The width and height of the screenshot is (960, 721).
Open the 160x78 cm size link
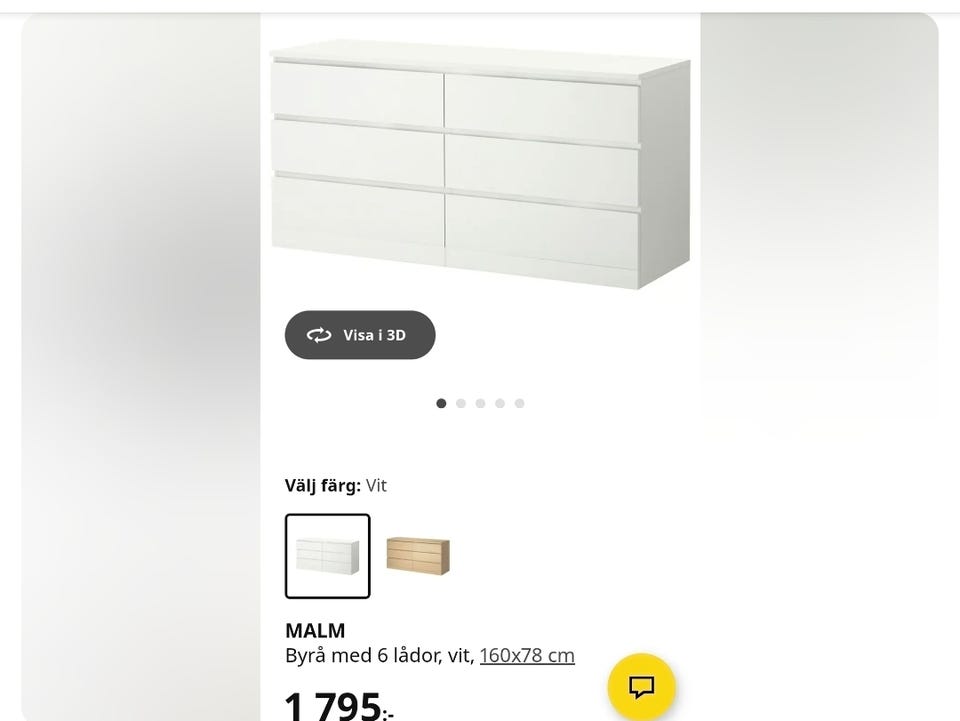pos(527,656)
